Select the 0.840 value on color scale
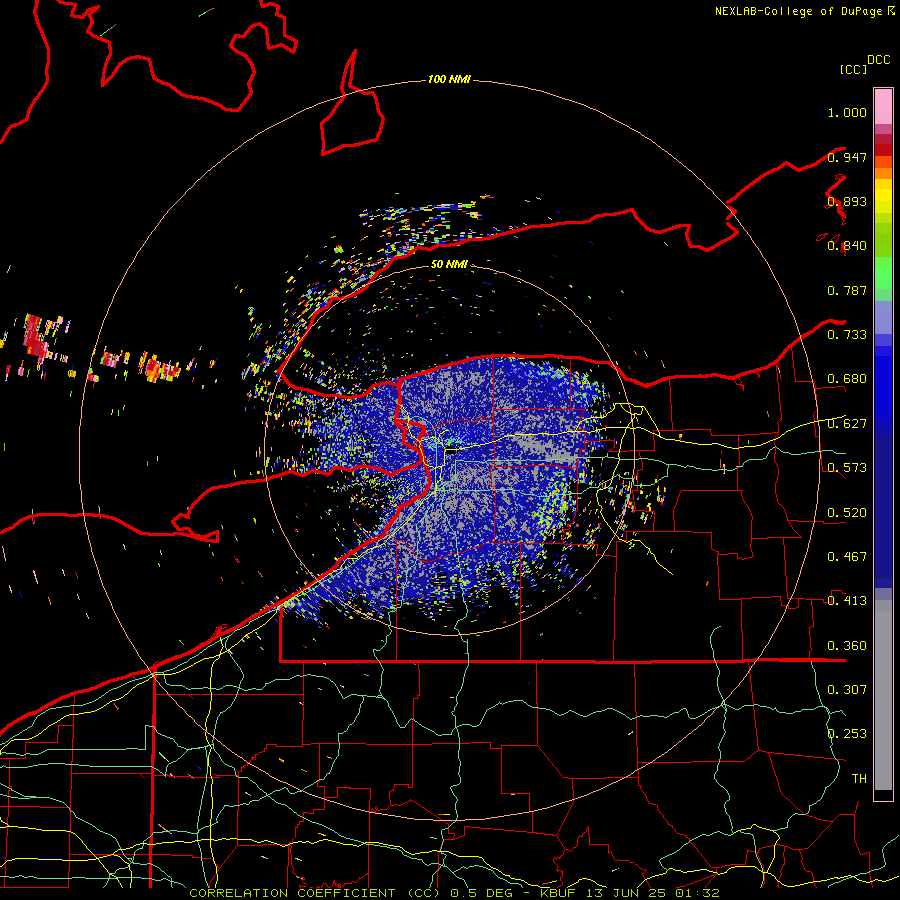This screenshot has height=900, width=900. [x=847, y=246]
